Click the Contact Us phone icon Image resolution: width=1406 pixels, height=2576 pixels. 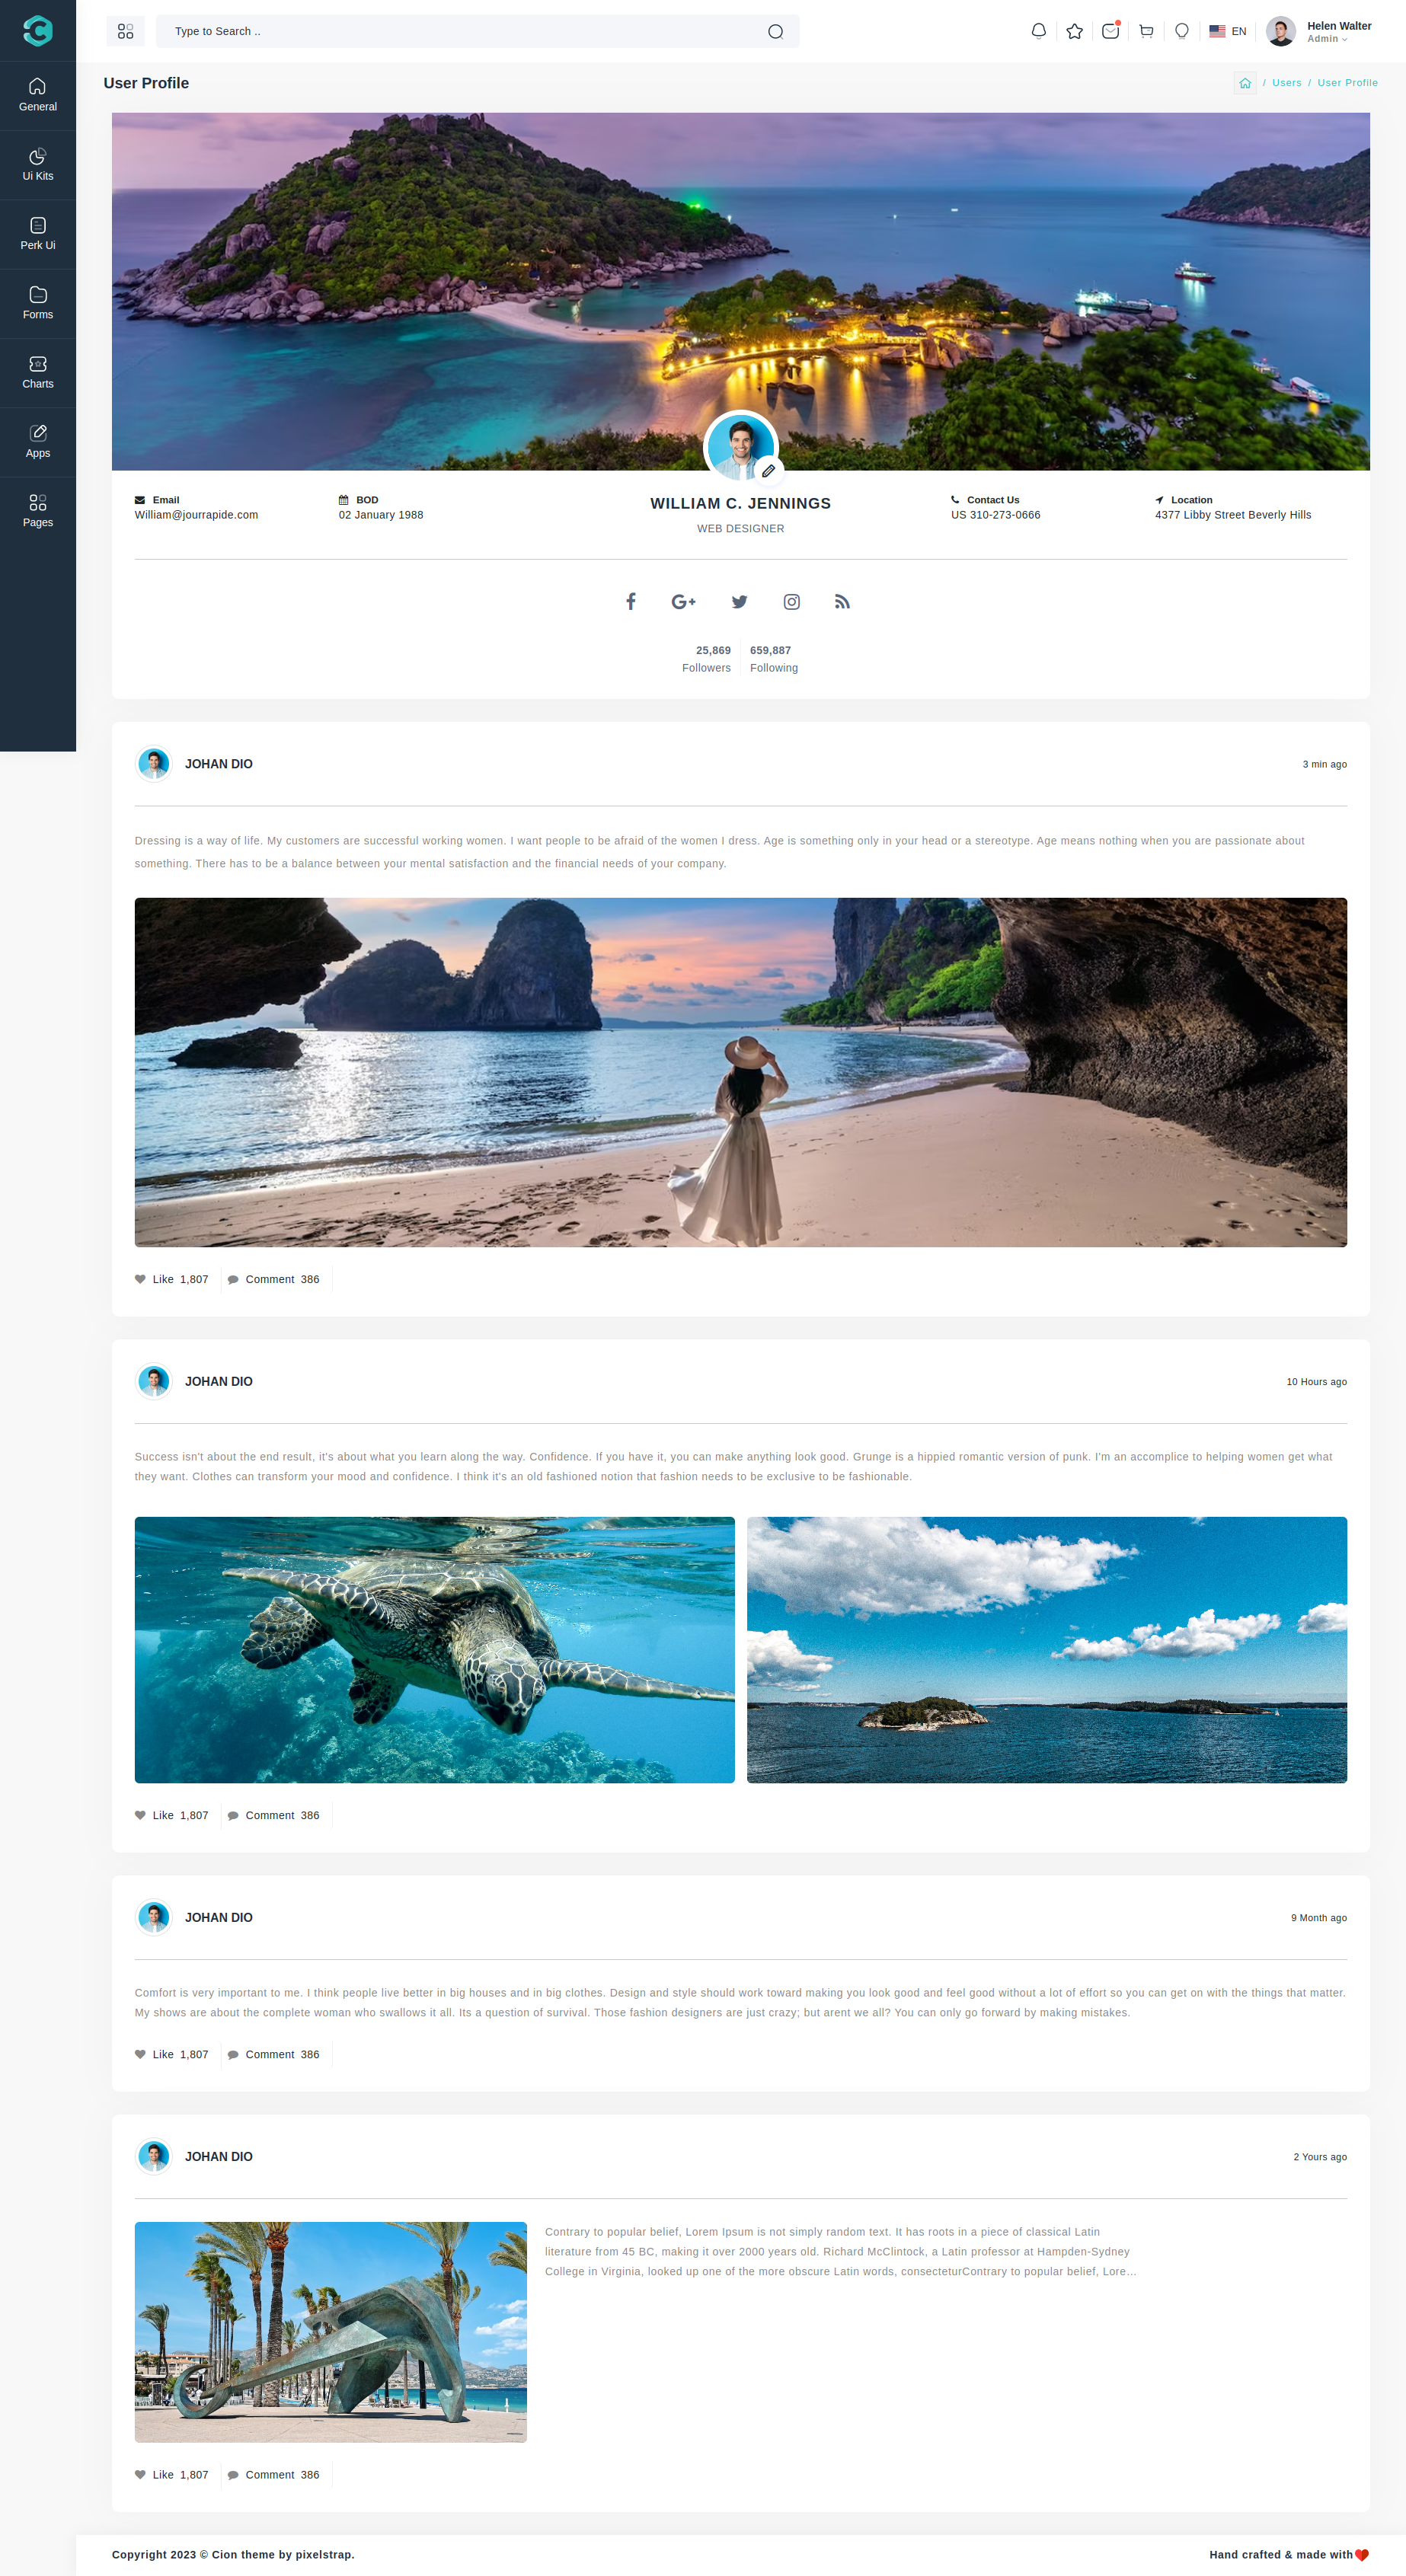[955, 500]
